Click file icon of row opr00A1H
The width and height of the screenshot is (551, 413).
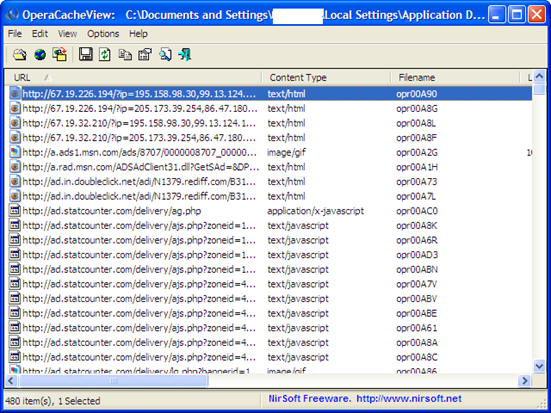click(x=14, y=167)
